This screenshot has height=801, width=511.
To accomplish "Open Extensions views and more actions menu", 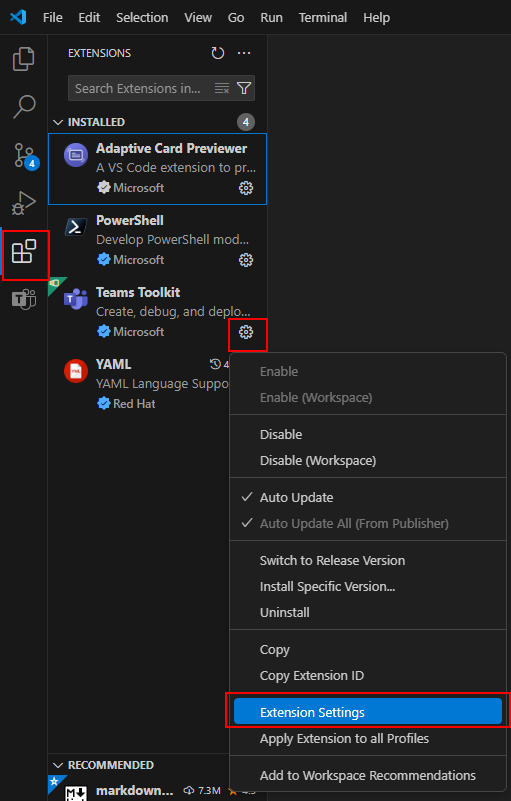I will [x=244, y=53].
